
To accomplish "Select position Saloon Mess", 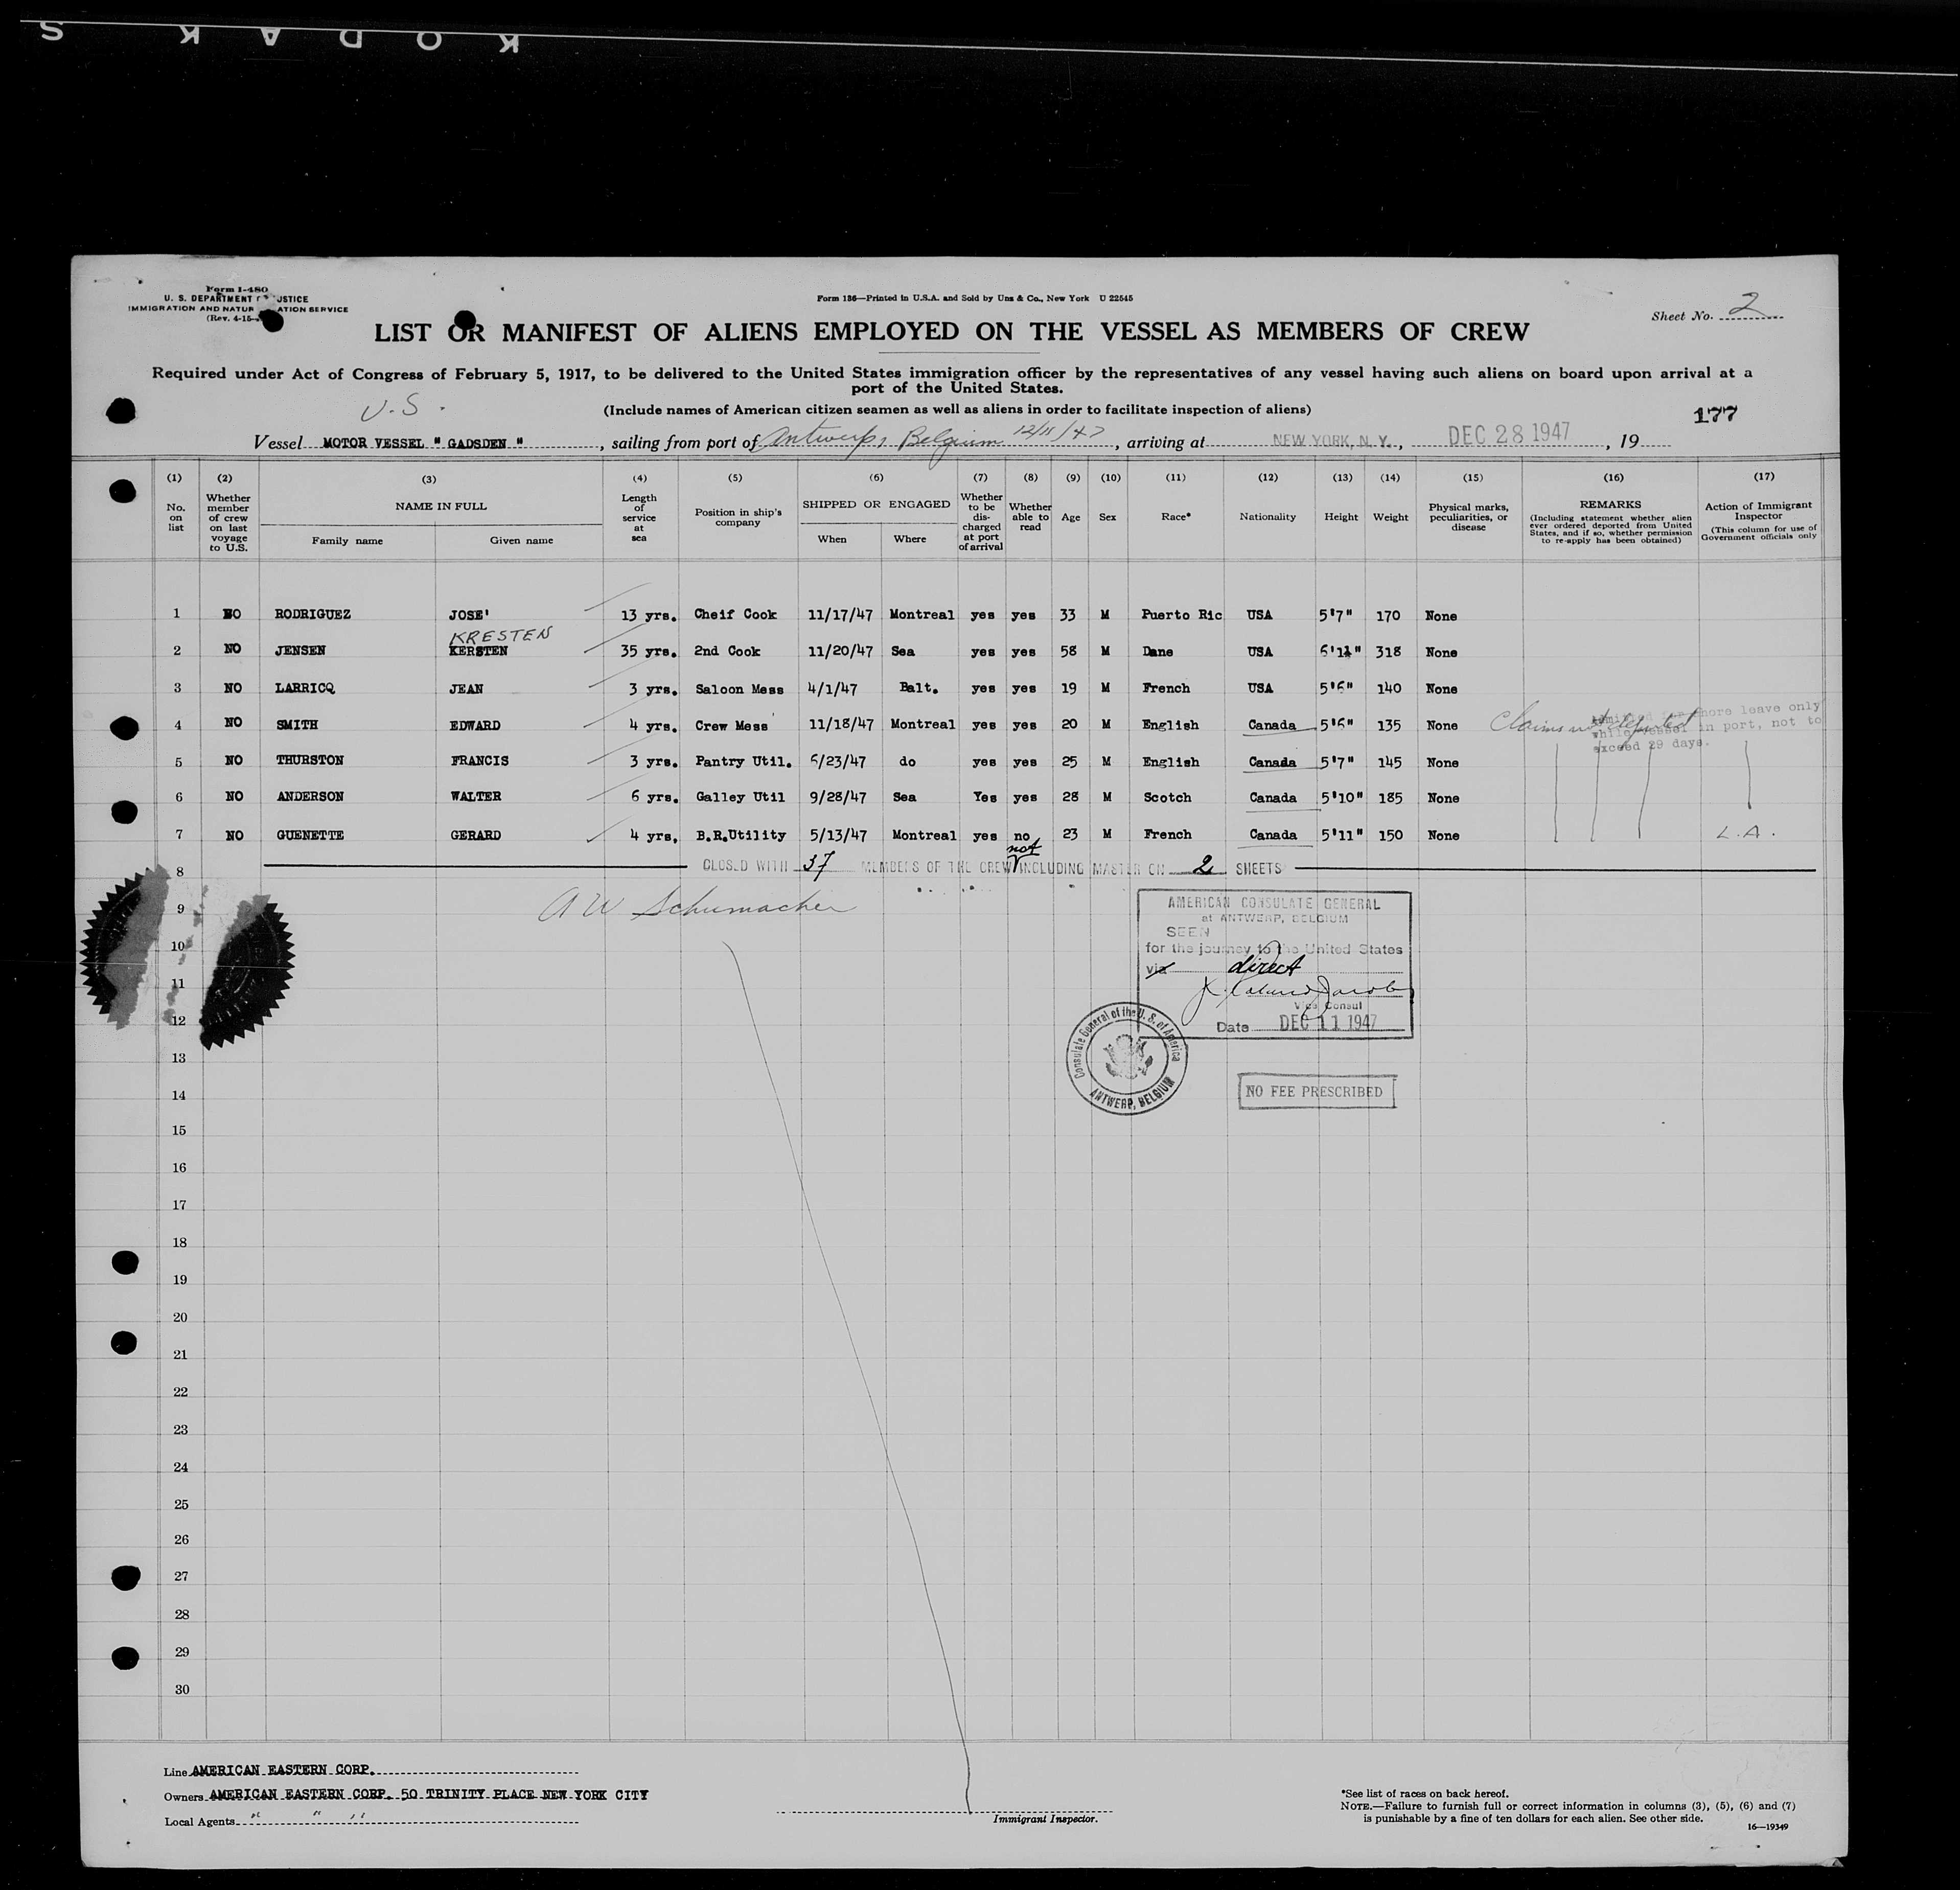I will pyautogui.click(x=739, y=689).
